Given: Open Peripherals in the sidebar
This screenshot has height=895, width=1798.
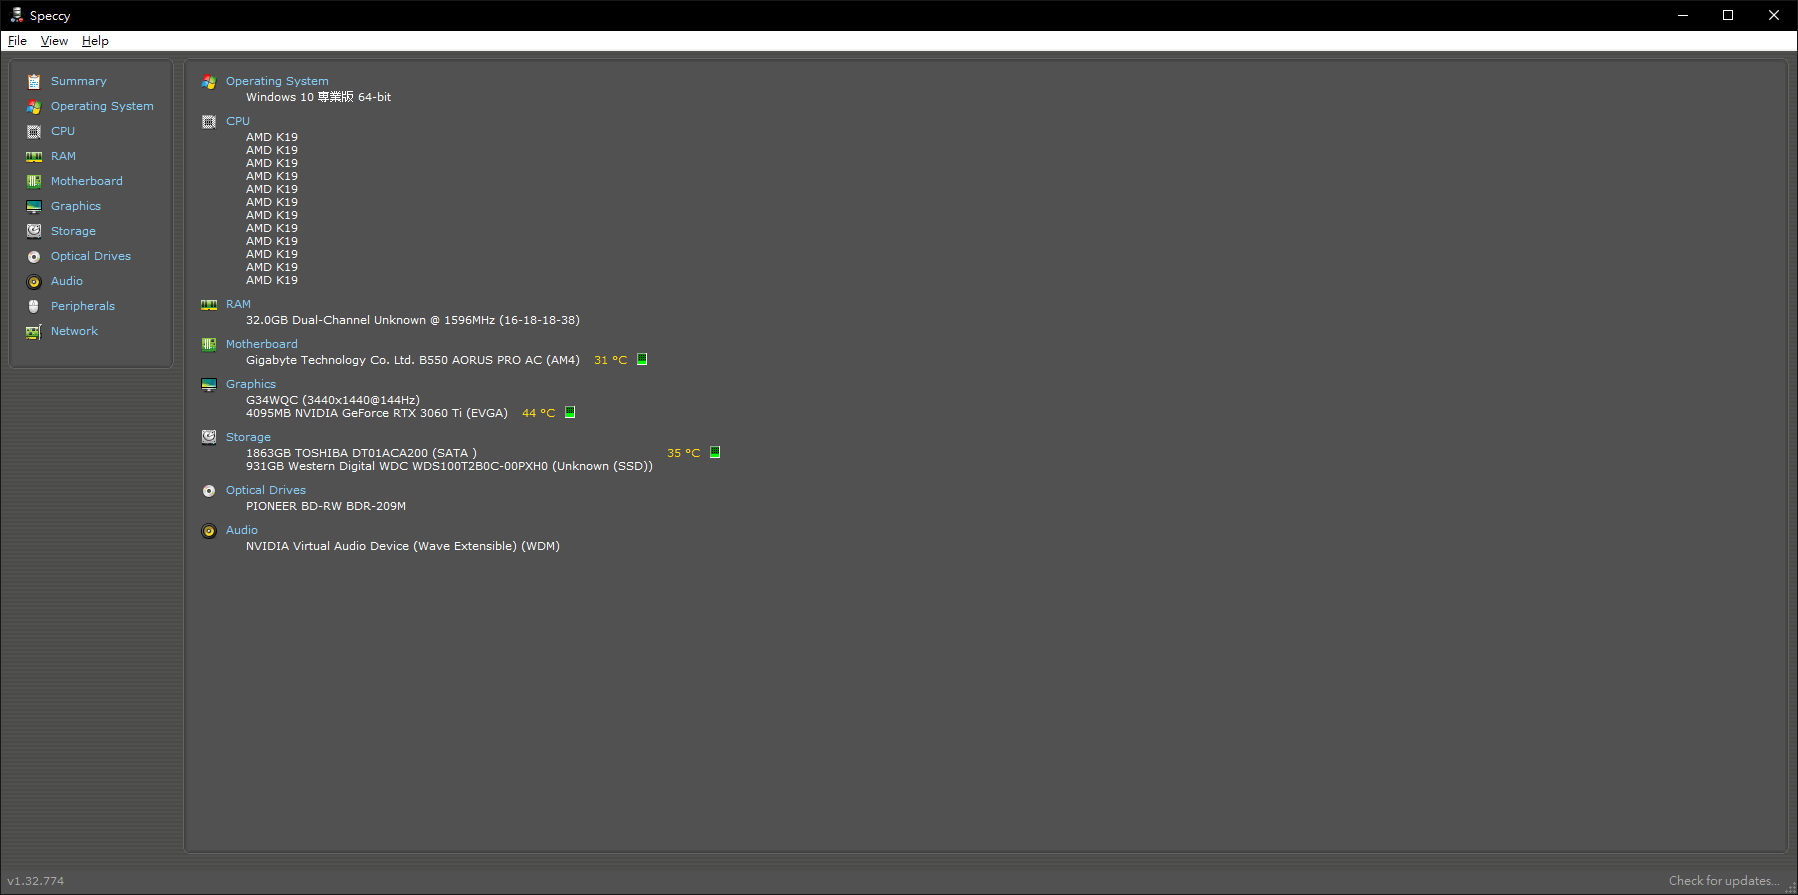Looking at the screenshot, I should [x=83, y=306].
